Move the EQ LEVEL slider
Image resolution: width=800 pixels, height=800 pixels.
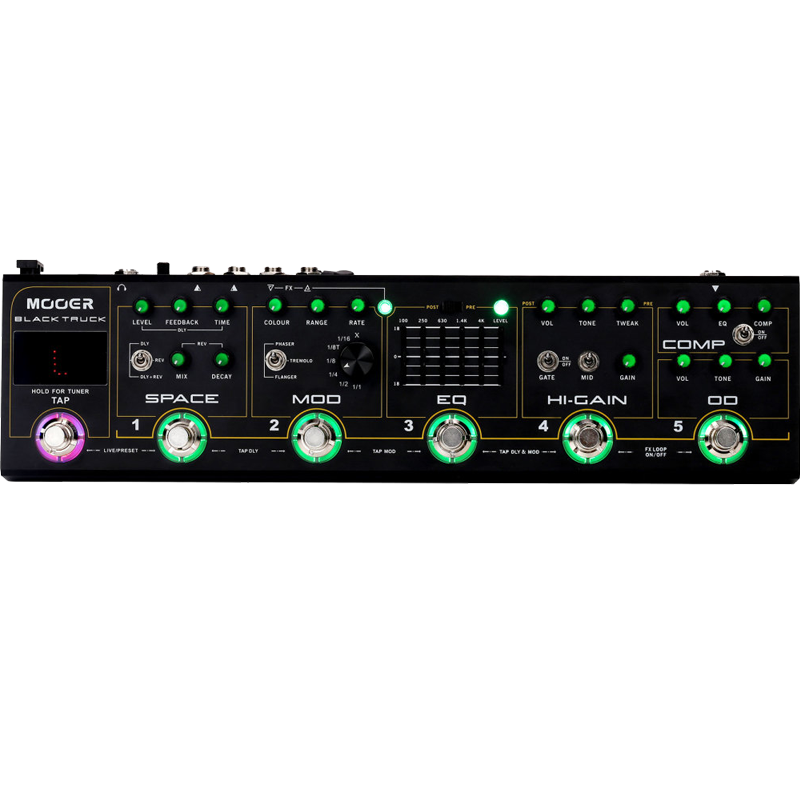(x=502, y=356)
